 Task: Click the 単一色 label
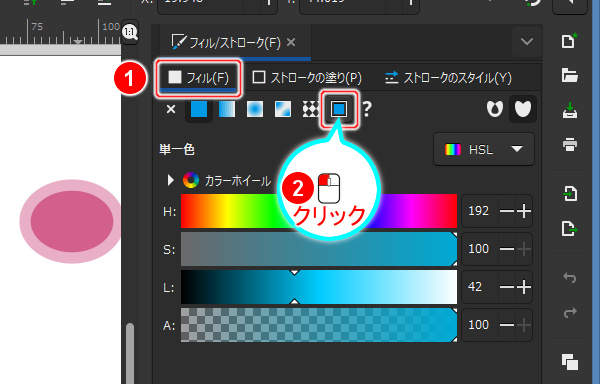coord(177,149)
